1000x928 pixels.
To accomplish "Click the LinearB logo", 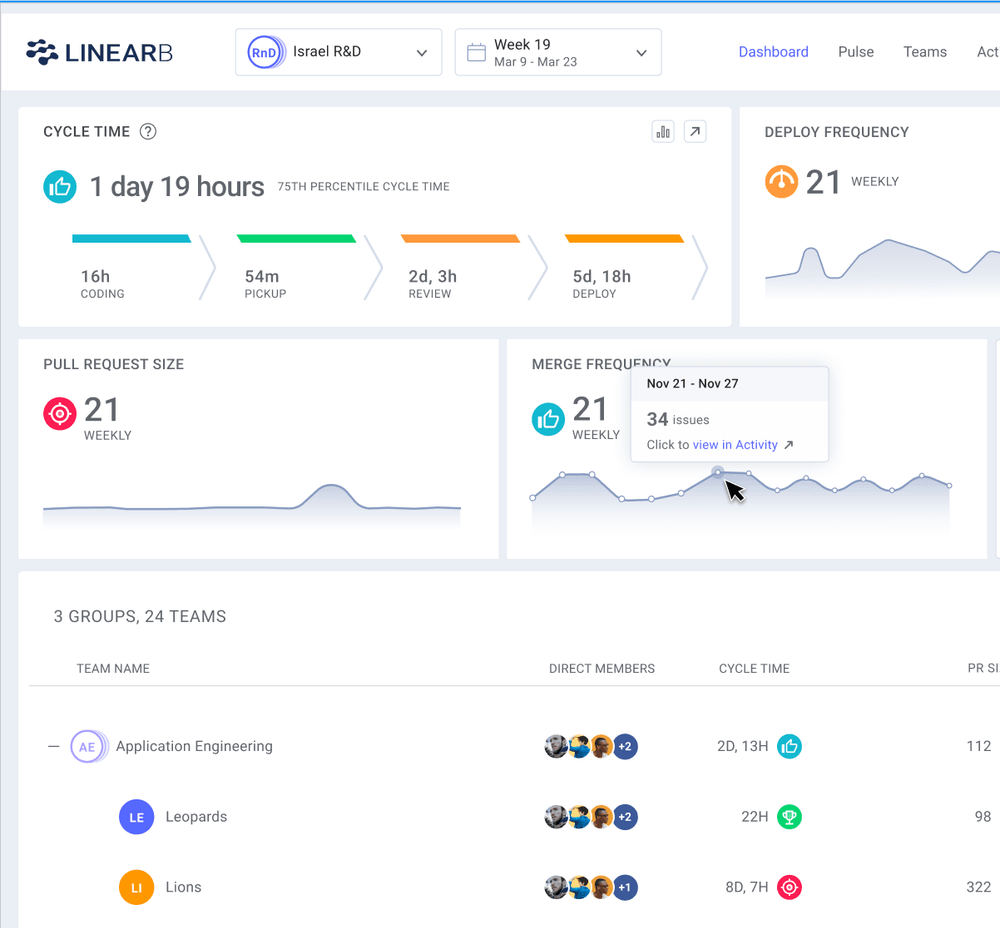I will click(x=97, y=51).
